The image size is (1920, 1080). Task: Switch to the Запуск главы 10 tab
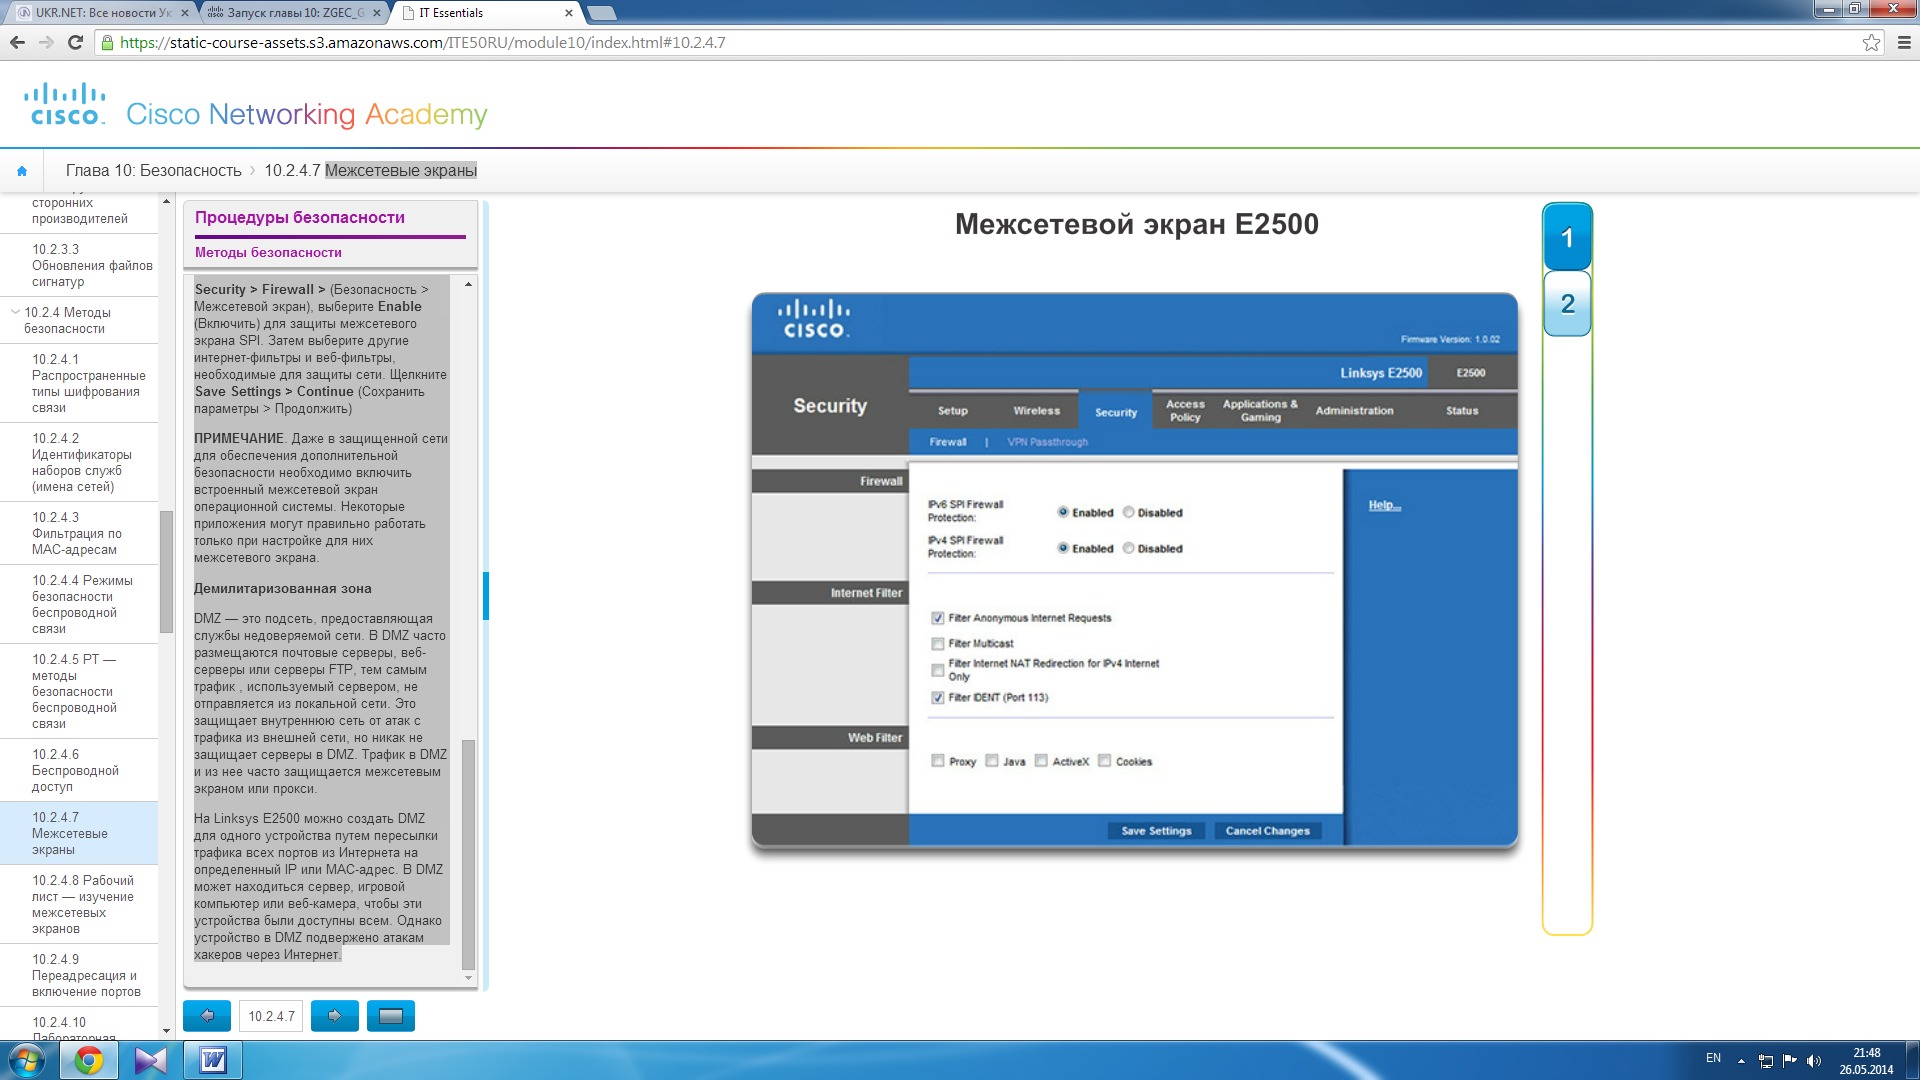295,13
